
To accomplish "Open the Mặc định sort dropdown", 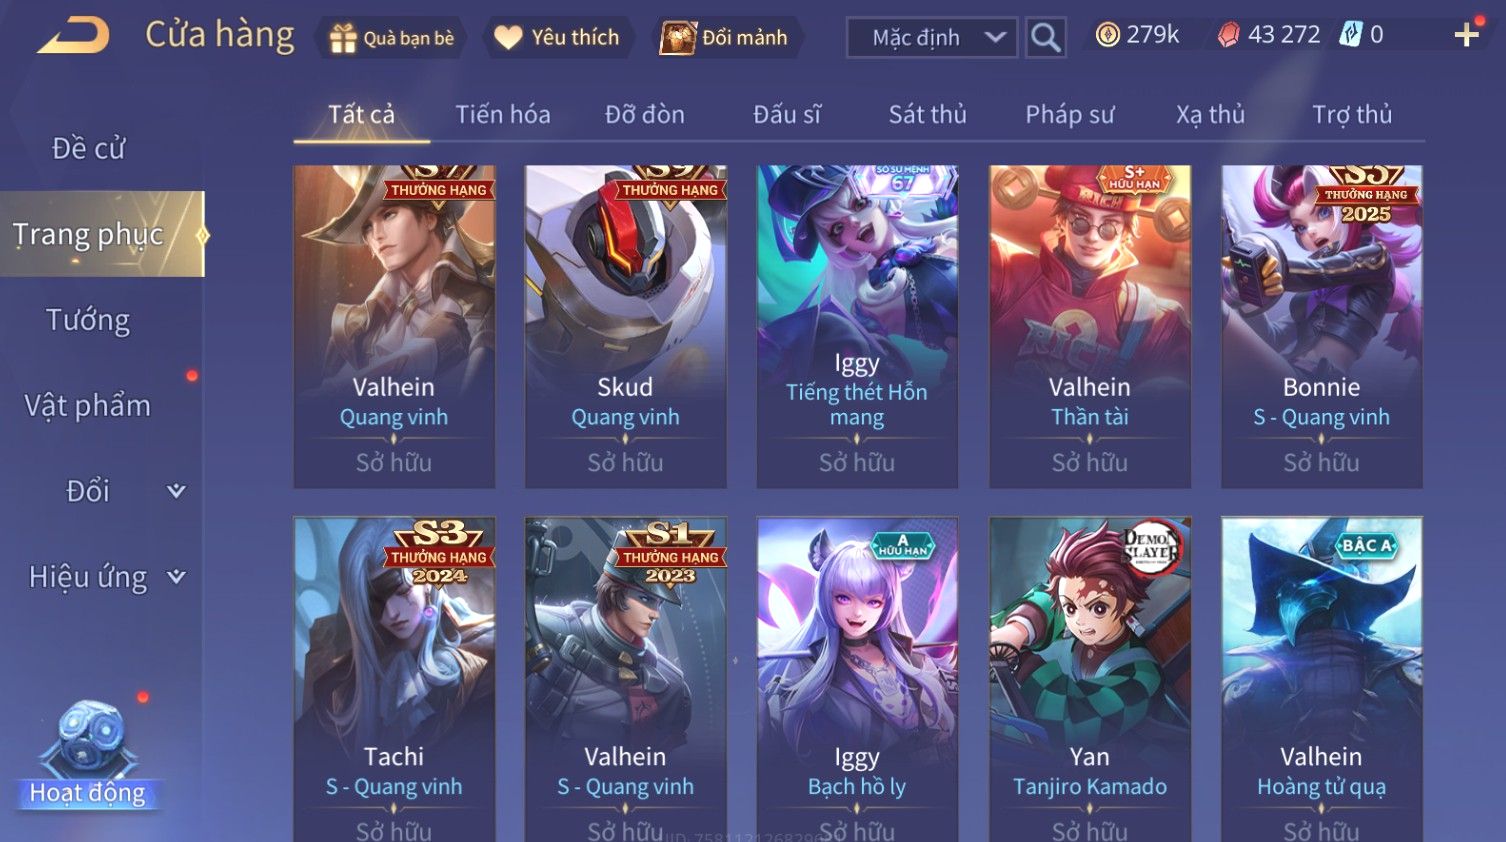I will pyautogui.click(x=932, y=38).
